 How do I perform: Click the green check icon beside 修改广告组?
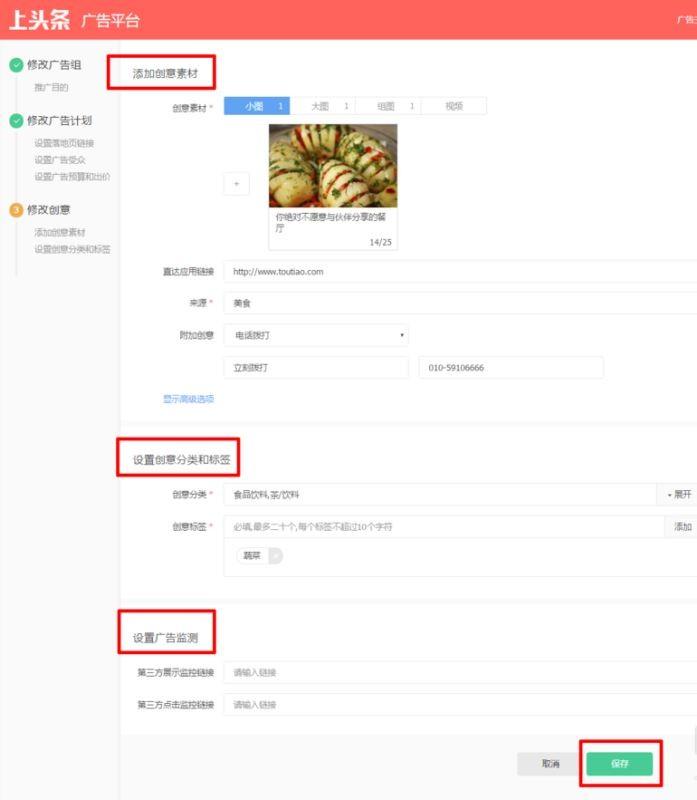pyautogui.click(x=16, y=65)
